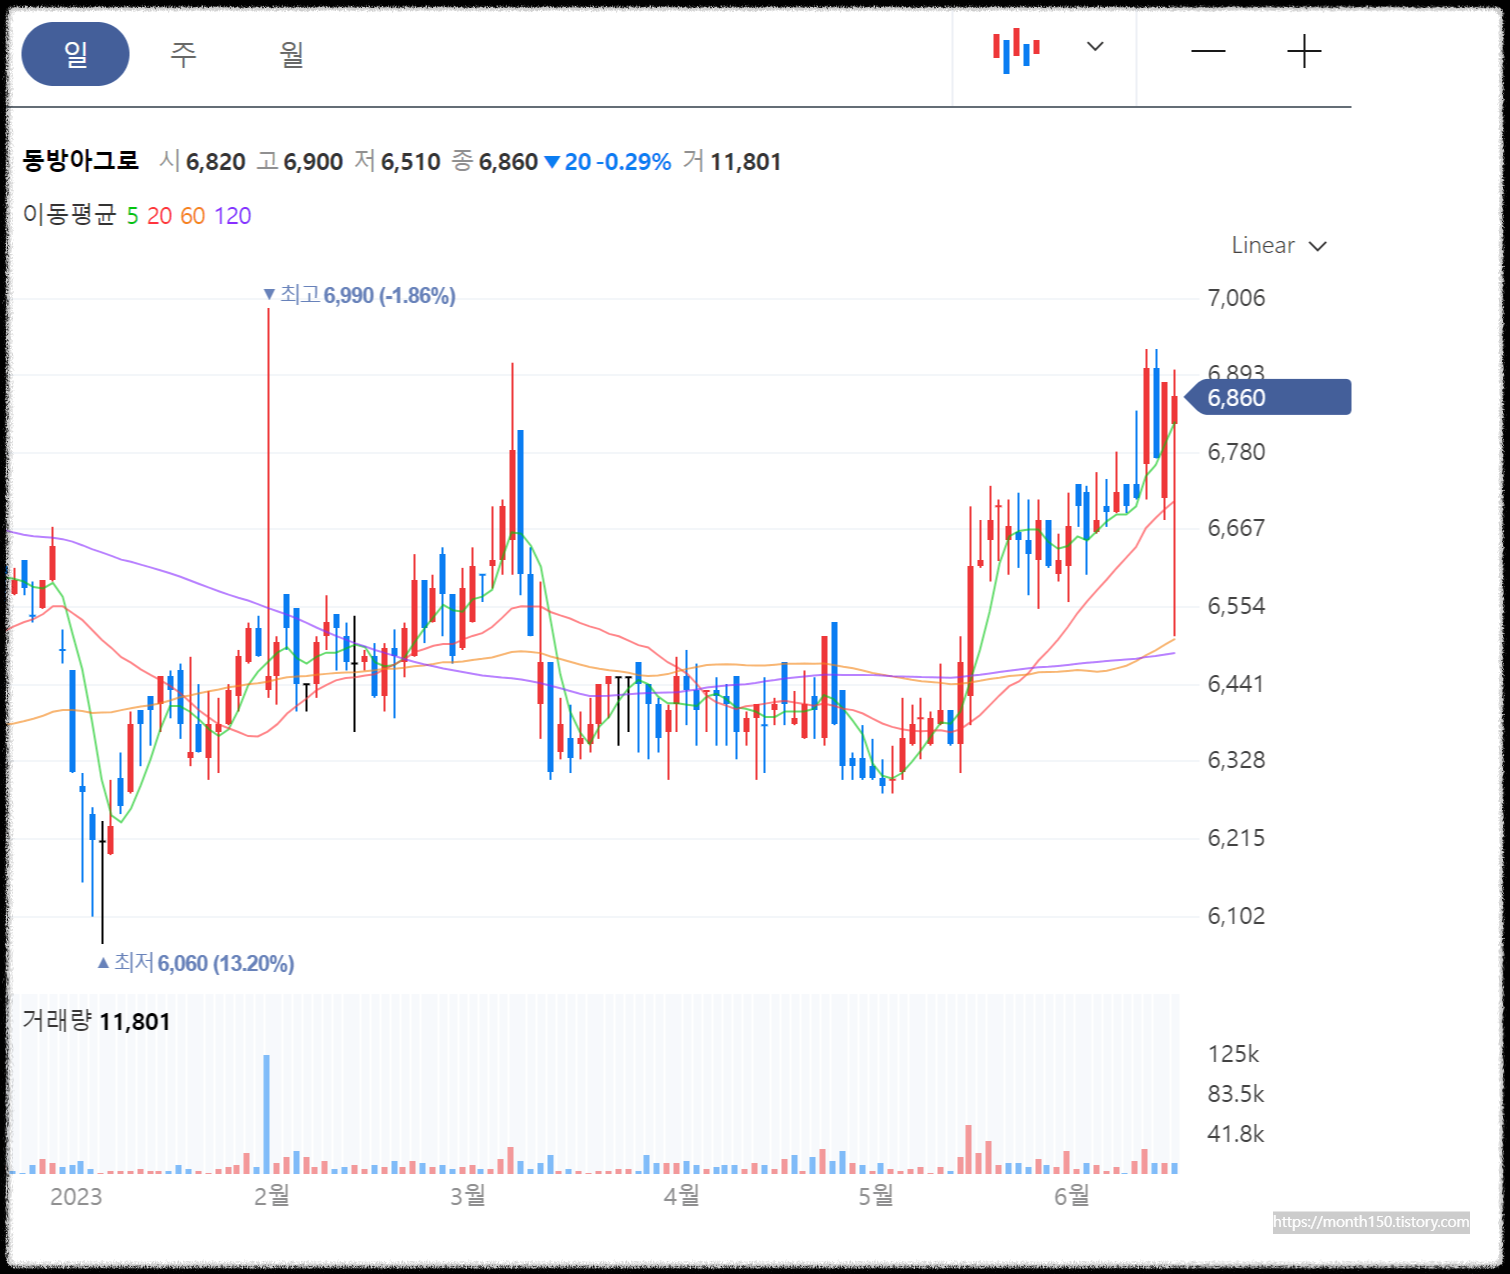1510x1274 pixels.
Task: Click the 6,667 price axis label
Action: (x=1236, y=528)
